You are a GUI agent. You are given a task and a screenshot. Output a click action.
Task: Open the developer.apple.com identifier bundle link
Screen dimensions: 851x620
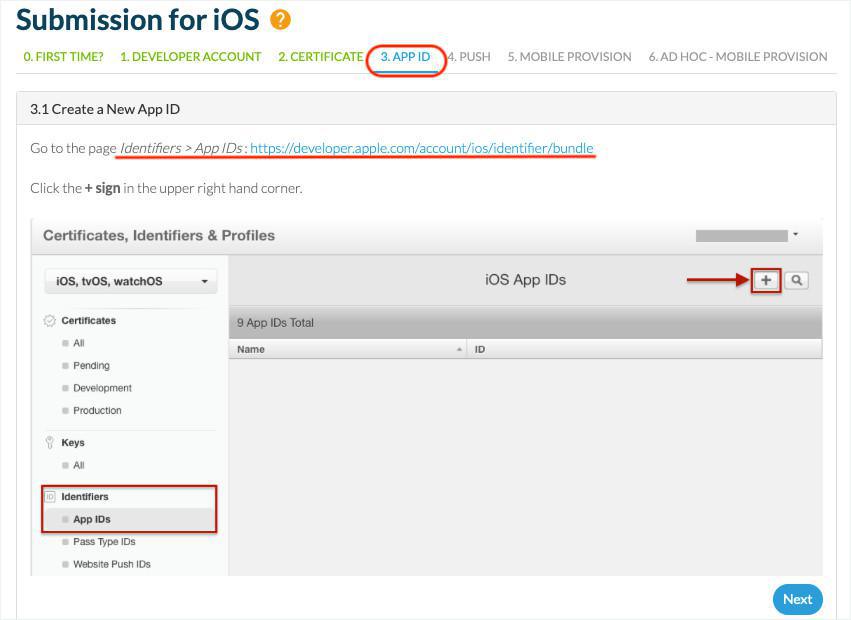click(x=421, y=148)
